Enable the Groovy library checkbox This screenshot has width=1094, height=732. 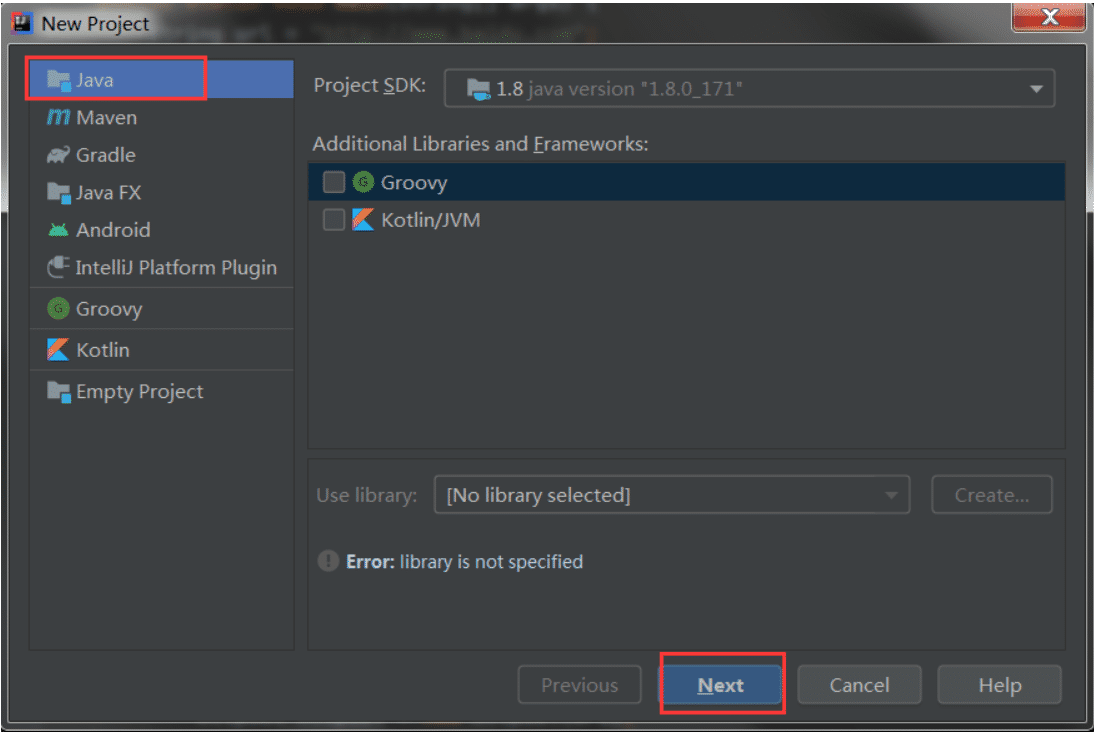pos(334,182)
